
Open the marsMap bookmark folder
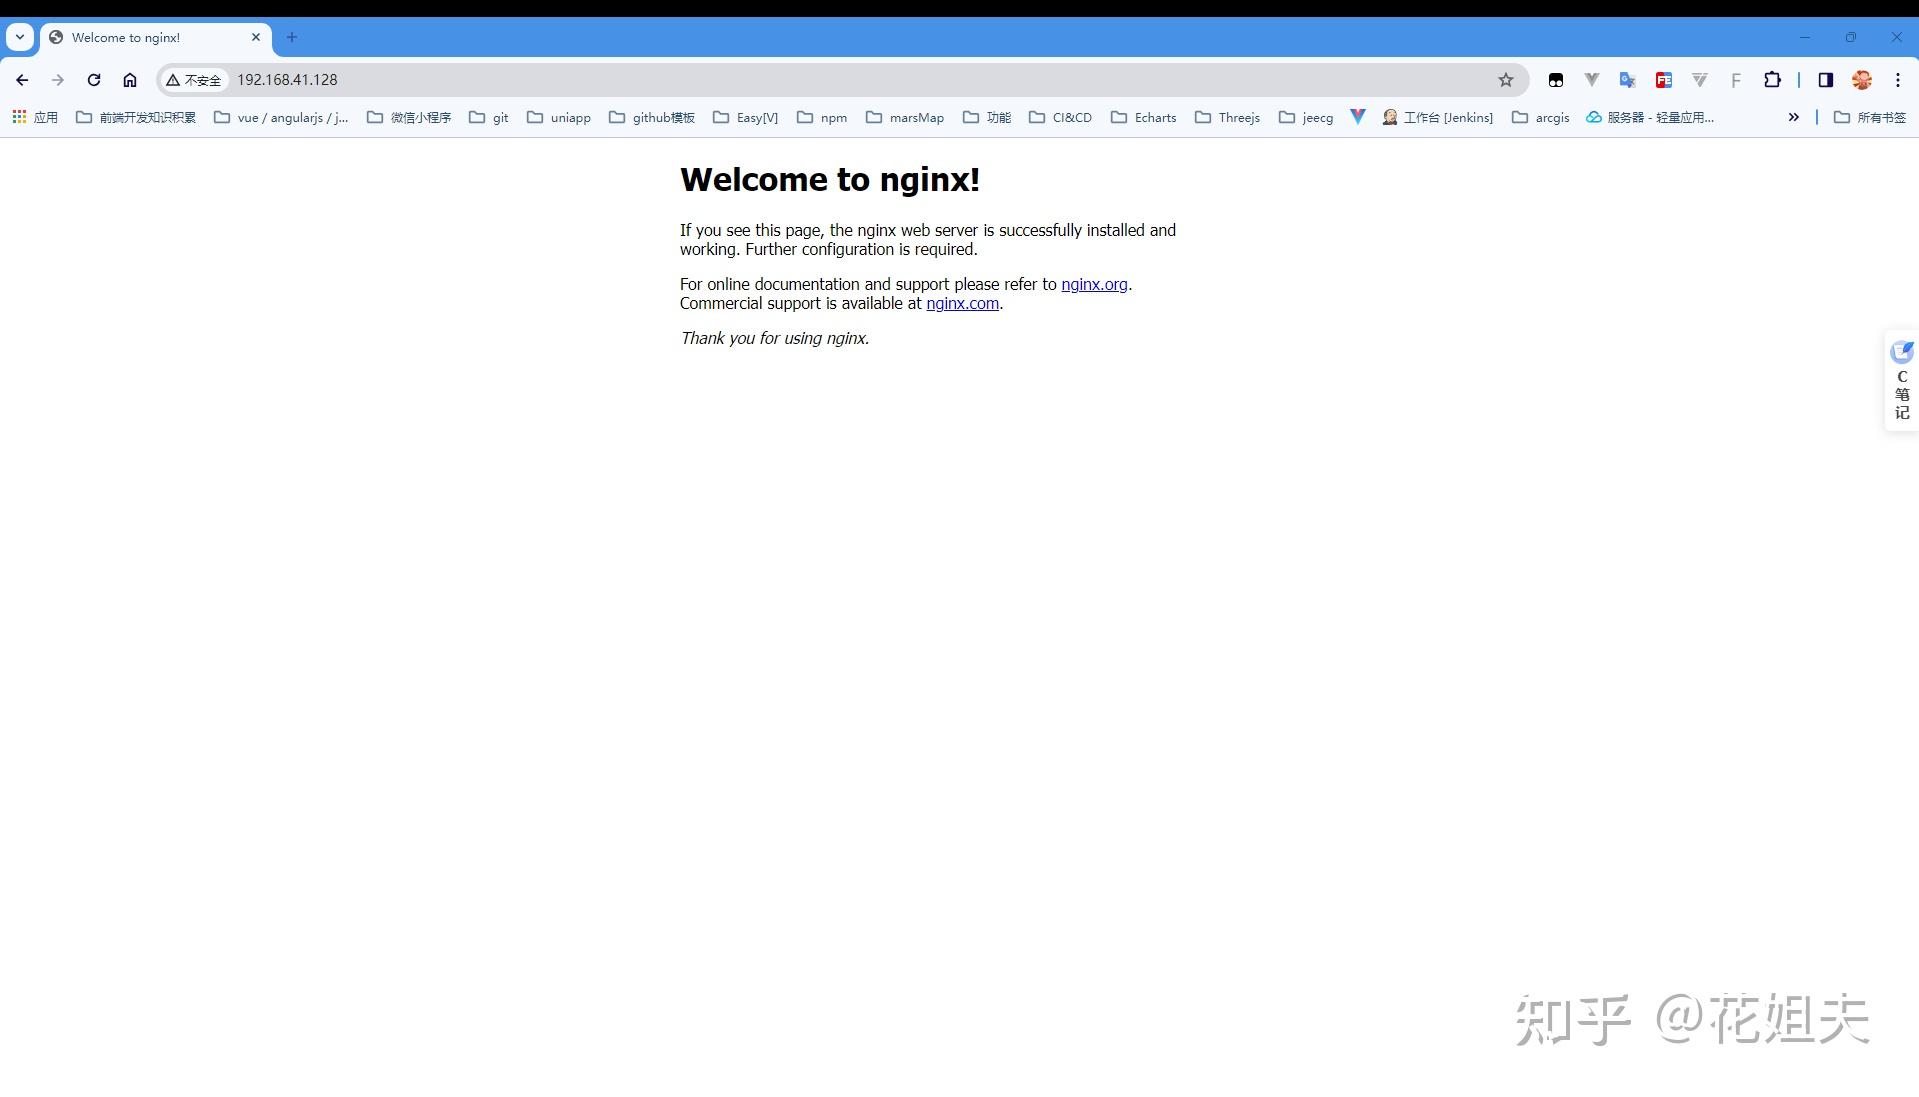905,117
